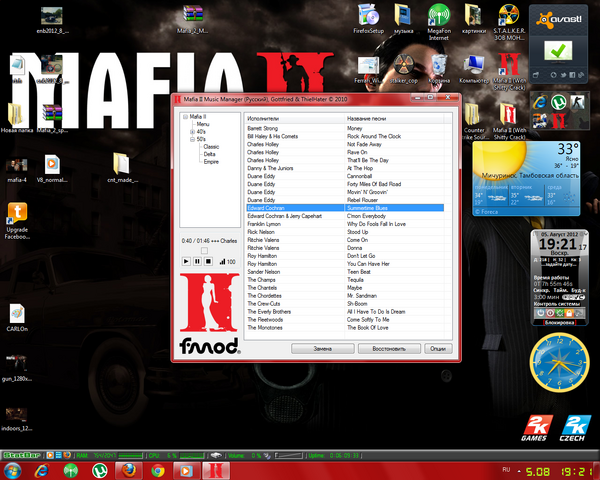The width and height of the screenshot is (600, 480).
Task: Open the cnt_made folder icon
Action: pyautogui.click(x=122, y=168)
